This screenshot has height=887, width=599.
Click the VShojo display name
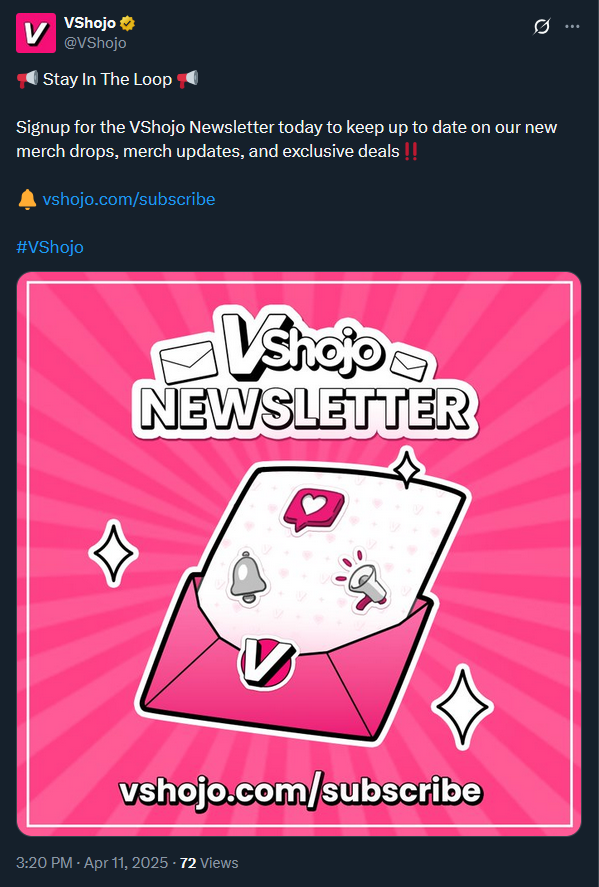tap(90, 23)
